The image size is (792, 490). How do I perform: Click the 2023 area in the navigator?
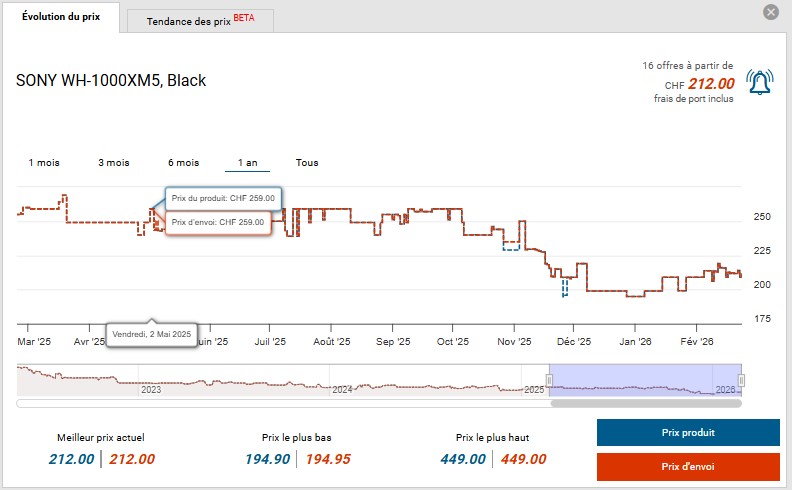(x=151, y=389)
